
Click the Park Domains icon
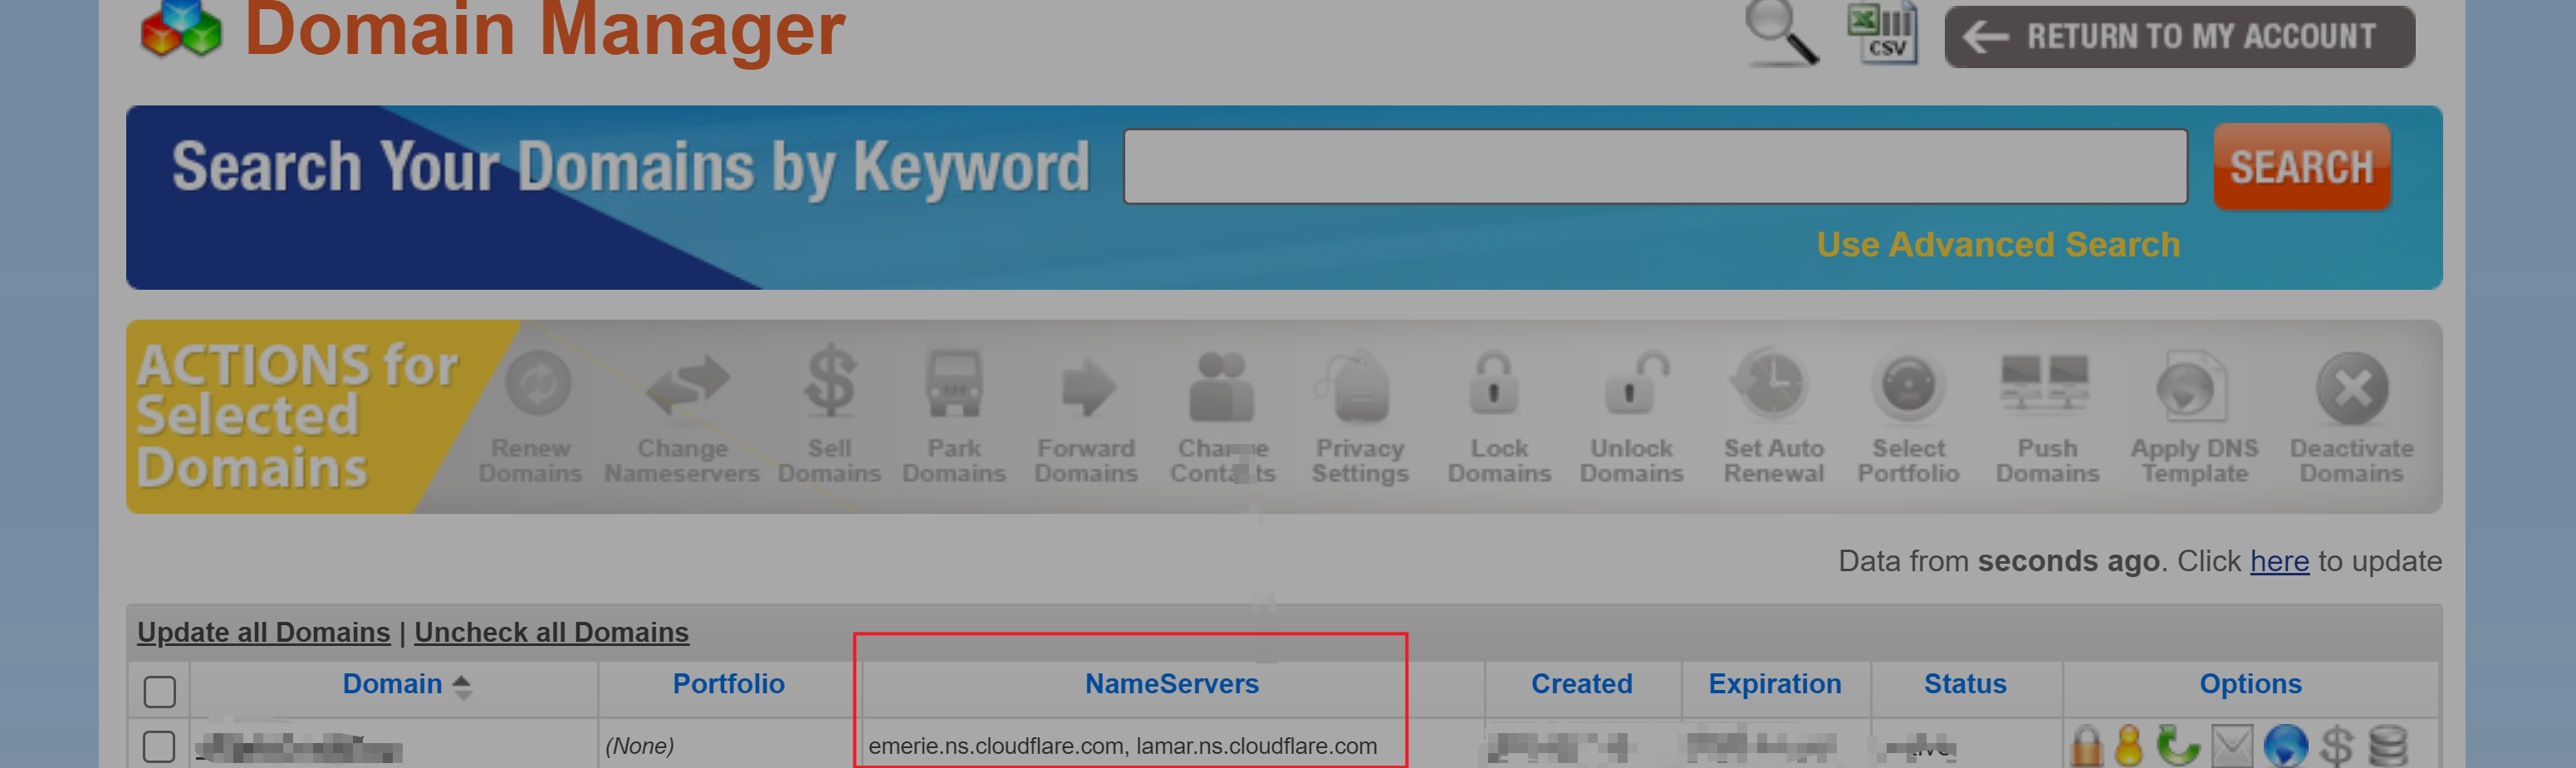tap(953, 384)
